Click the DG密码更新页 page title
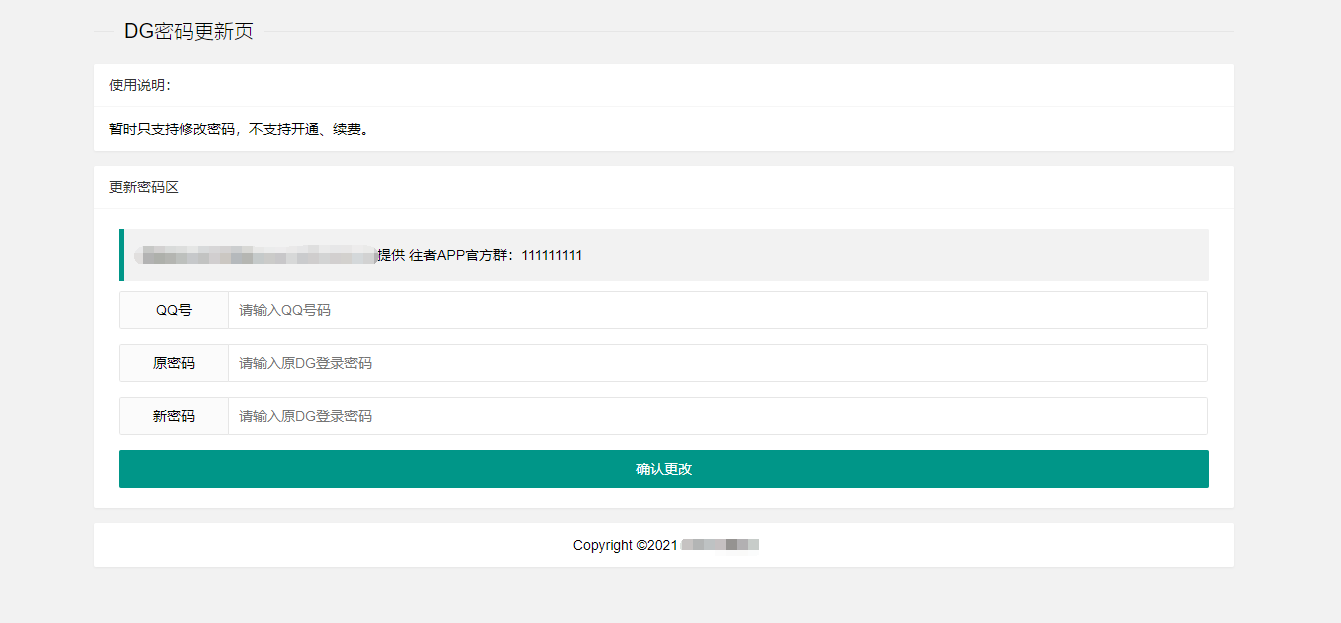This screenshot has height=623, width=1341. point(186,31)
